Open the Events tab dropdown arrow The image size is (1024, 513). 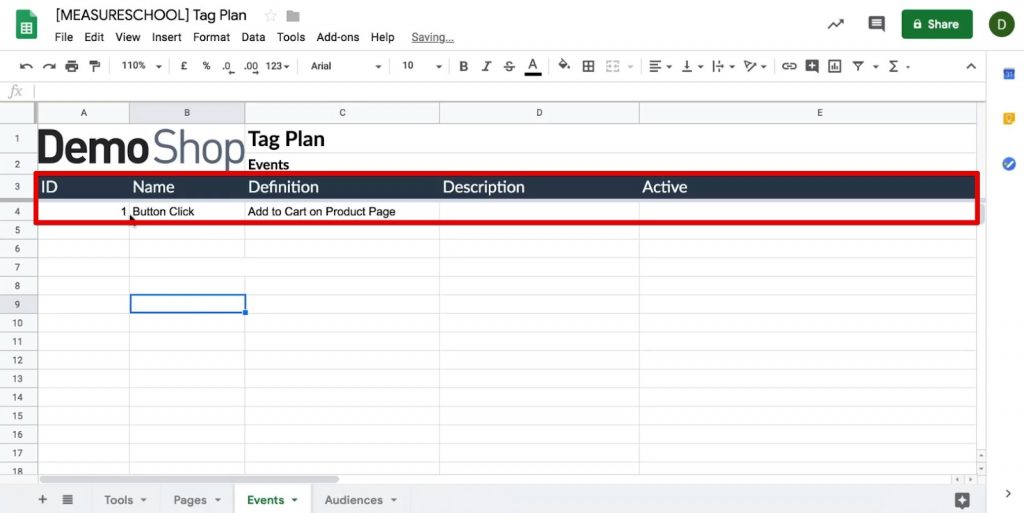295,501
